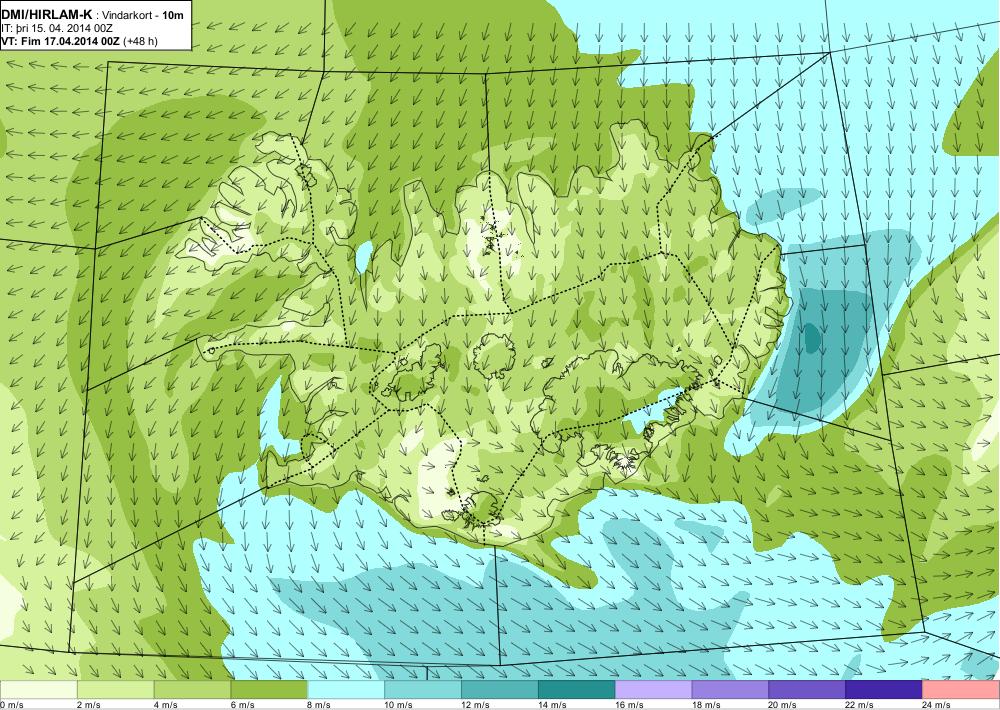
Task: Click the legend swatch for 10–12 m/s
Action: [x=423, y=690]
